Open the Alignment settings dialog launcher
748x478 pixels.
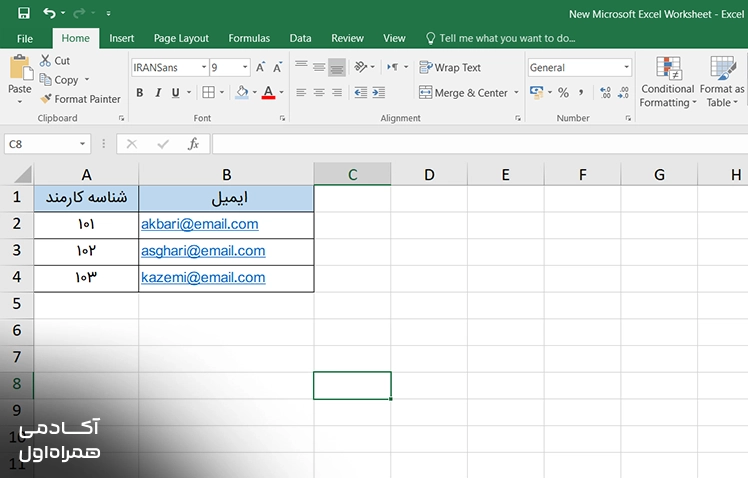tap(518, 118)
